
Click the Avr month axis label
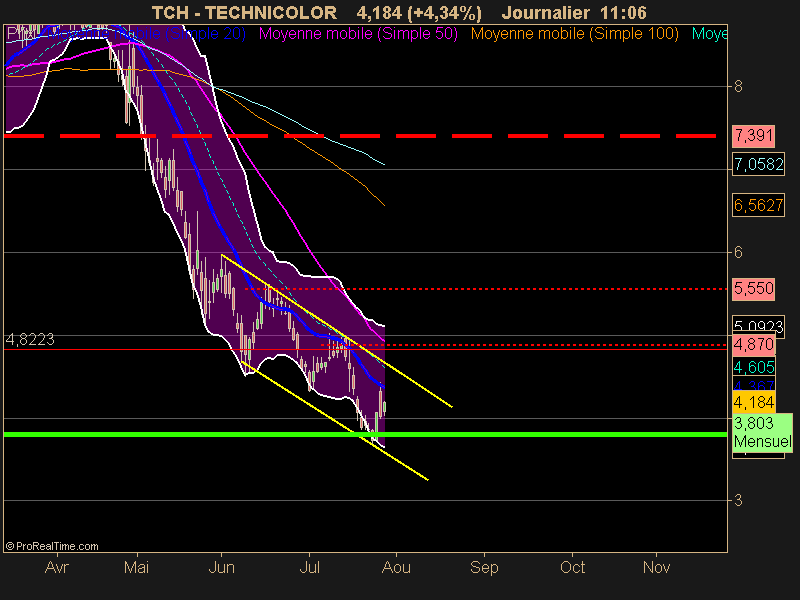pyautogui.click(x=57, y=567)
